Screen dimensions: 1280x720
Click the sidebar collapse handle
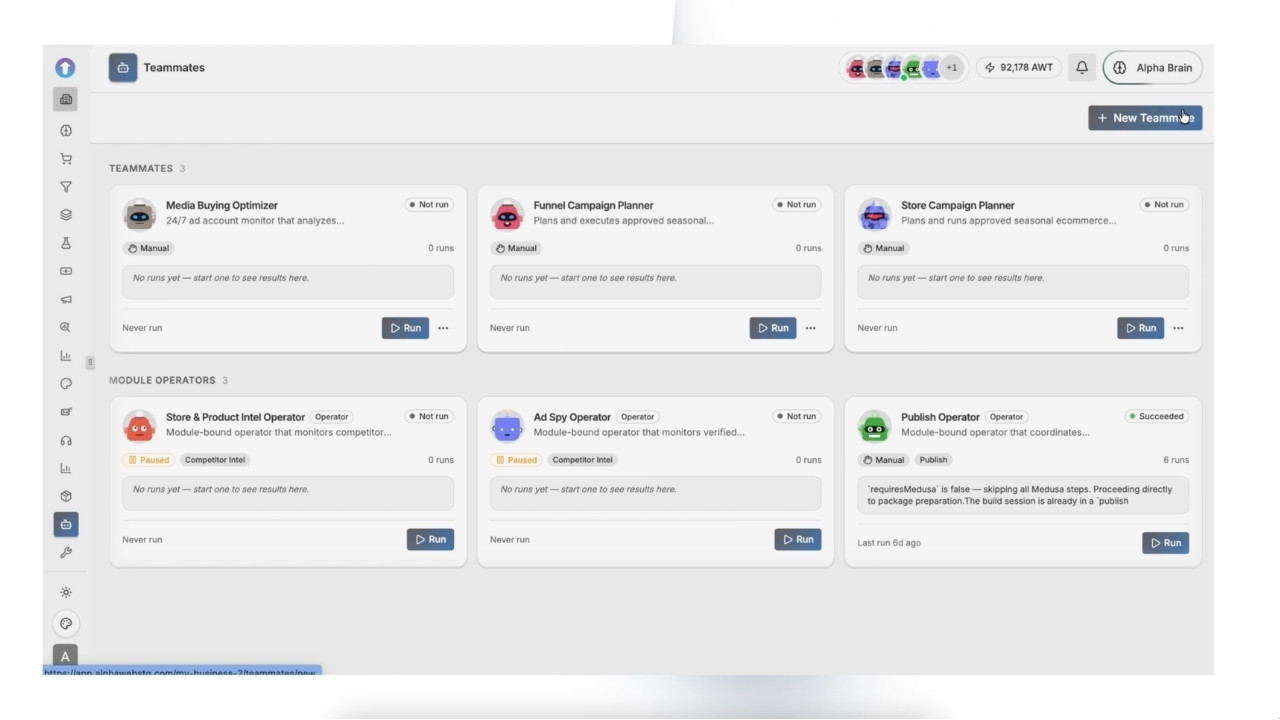tap(90, 362)
